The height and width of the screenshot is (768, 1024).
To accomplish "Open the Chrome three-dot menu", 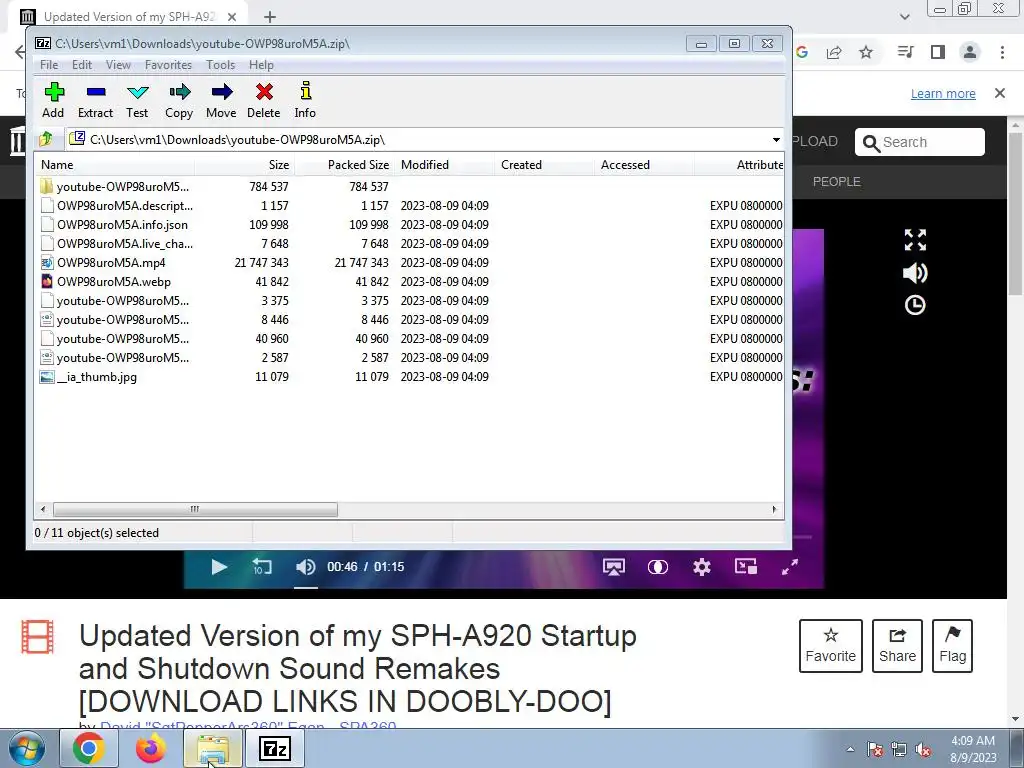I will click(1002, 52).
